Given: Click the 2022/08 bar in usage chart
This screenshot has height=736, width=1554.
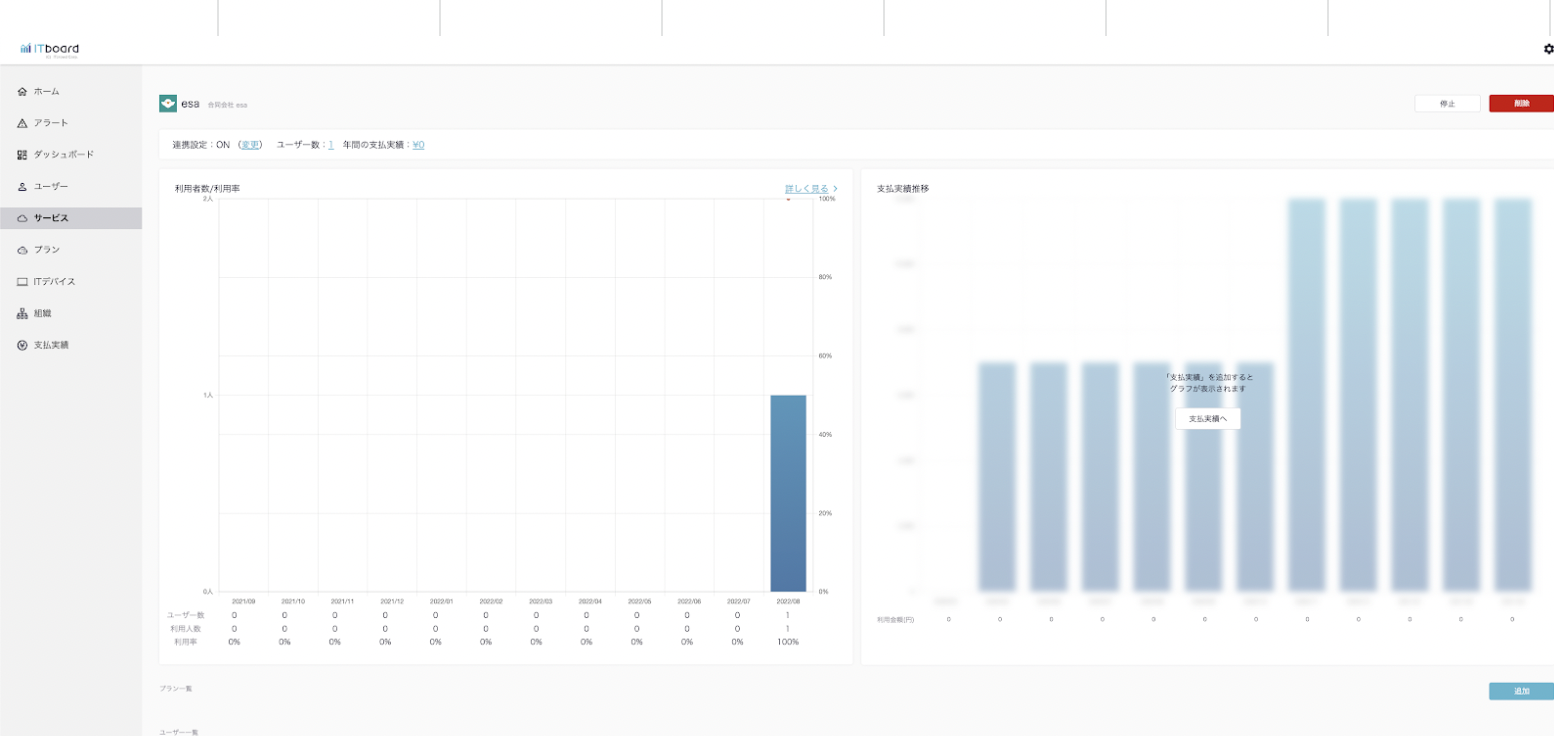Looking at the screenshot, I should [x=788, y=493].
